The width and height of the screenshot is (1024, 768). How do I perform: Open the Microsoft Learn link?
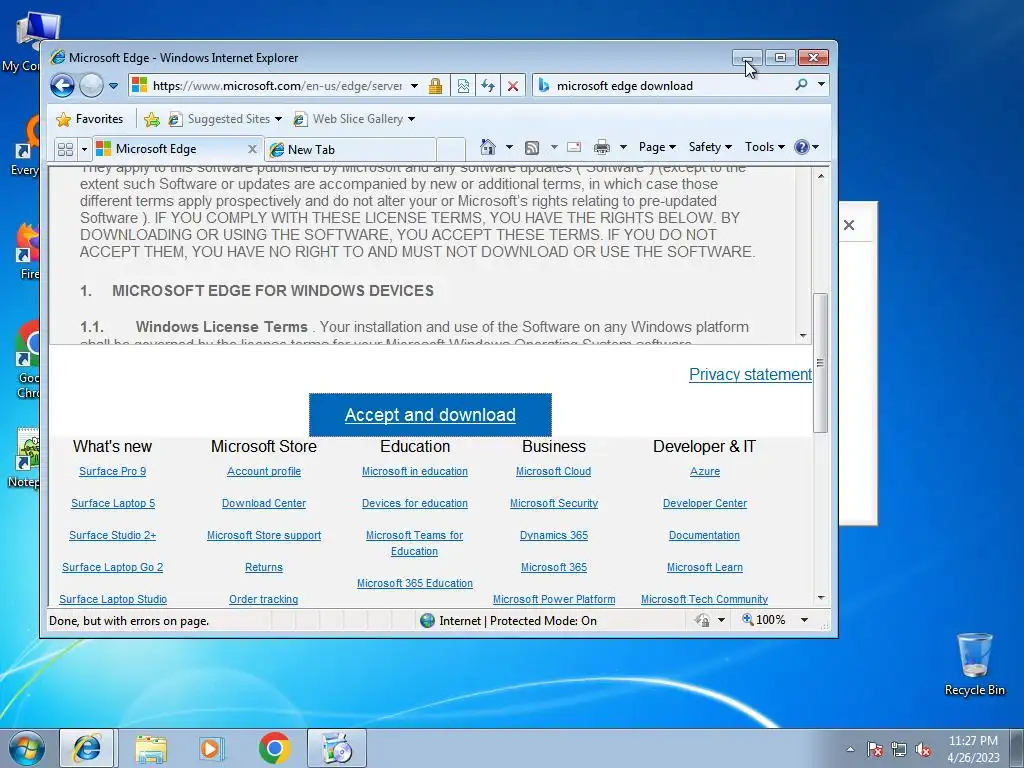click(x=705, y=568)
